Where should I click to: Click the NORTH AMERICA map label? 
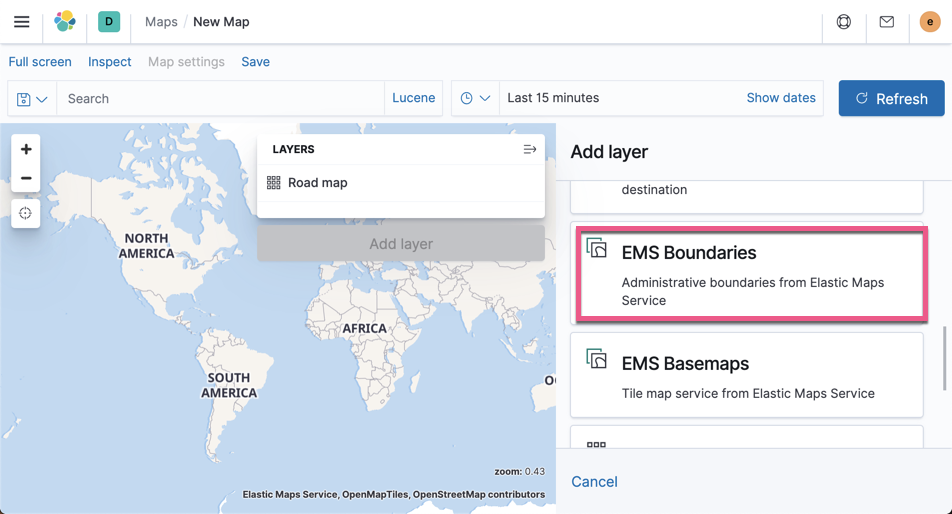click(146, 246)
